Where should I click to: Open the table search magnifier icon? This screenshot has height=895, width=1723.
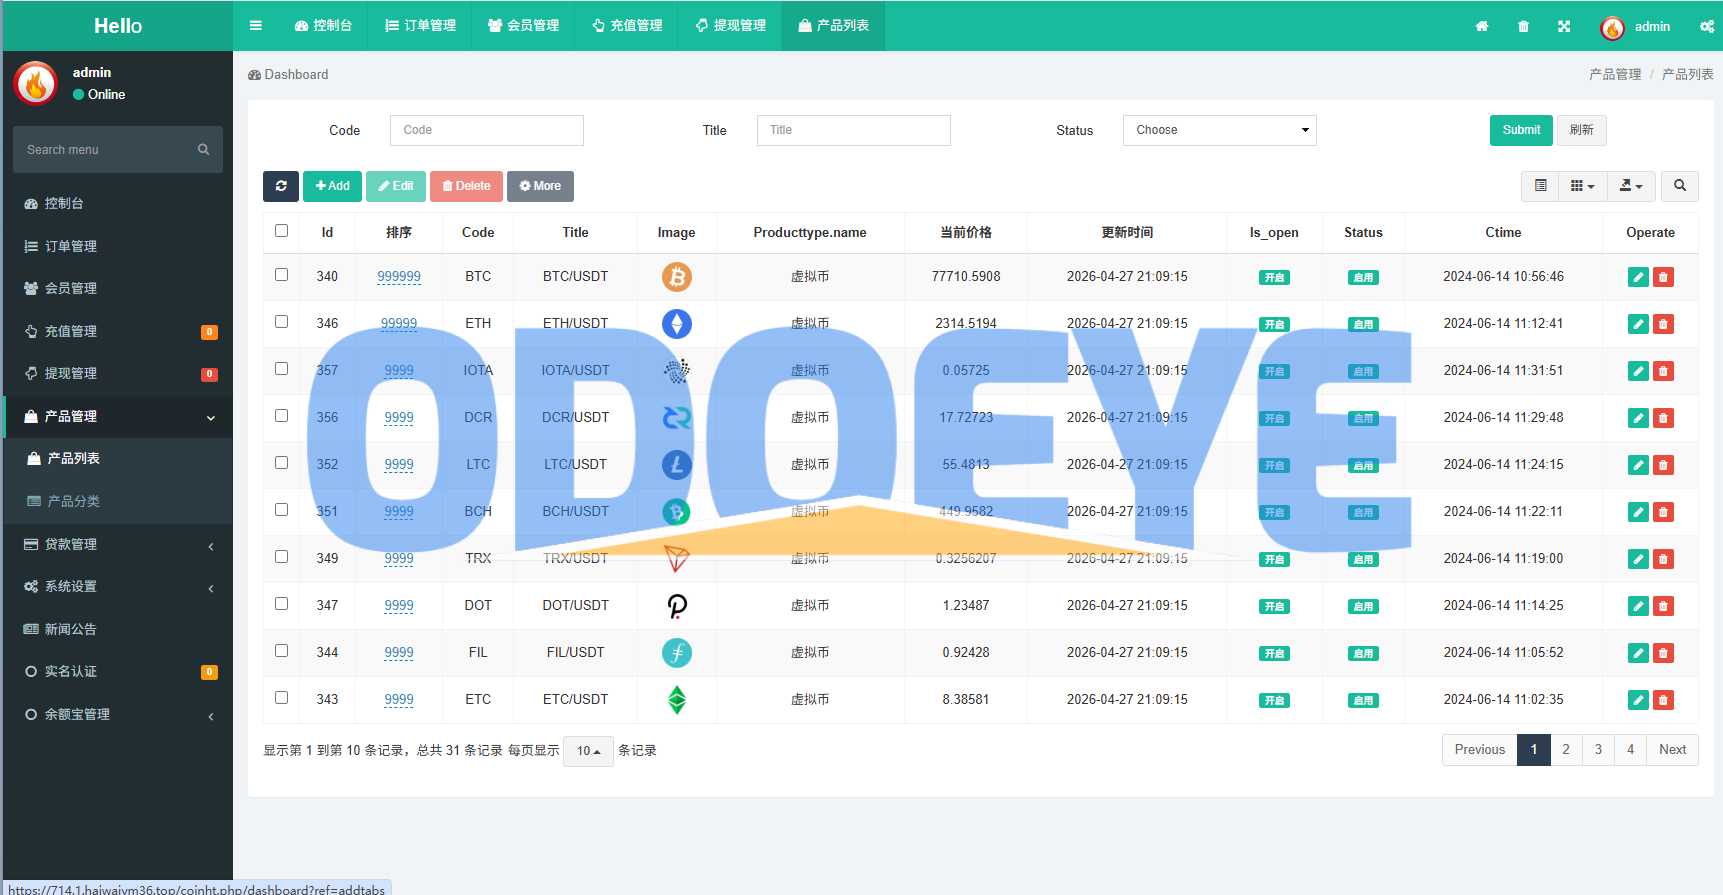coord(1680,186)
